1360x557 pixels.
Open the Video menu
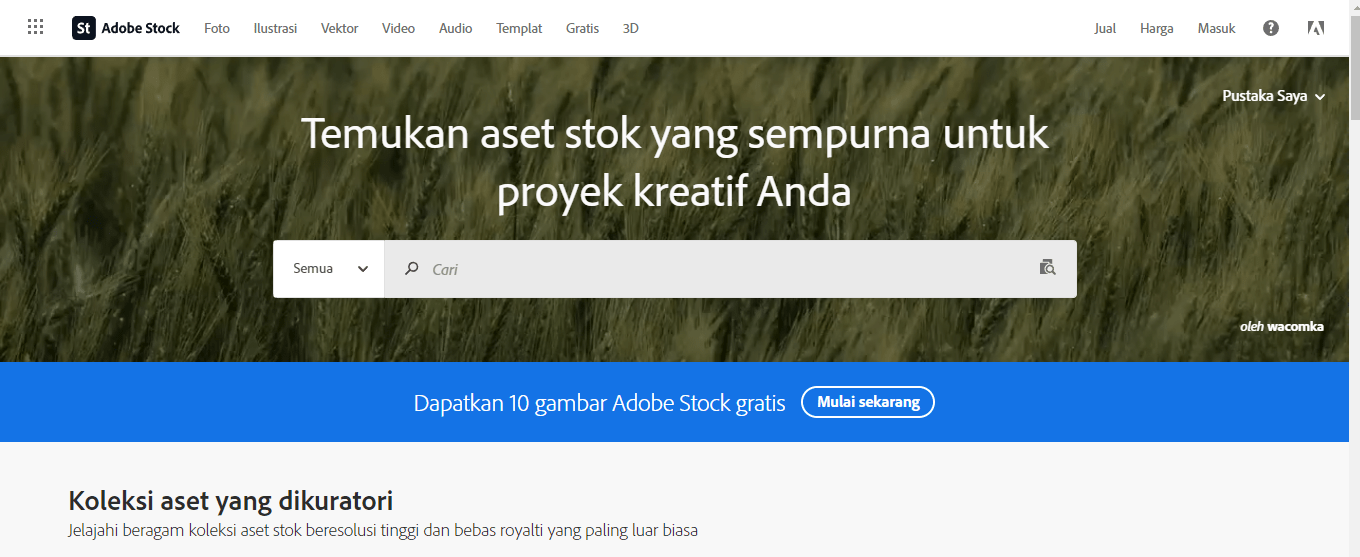398,28
